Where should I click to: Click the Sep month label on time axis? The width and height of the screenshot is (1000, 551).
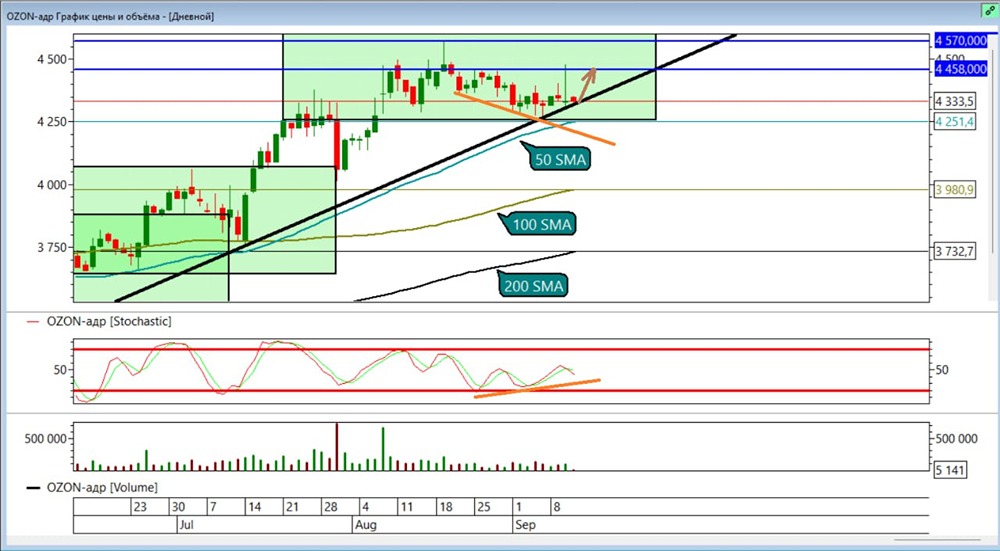(x=526, y=525)
